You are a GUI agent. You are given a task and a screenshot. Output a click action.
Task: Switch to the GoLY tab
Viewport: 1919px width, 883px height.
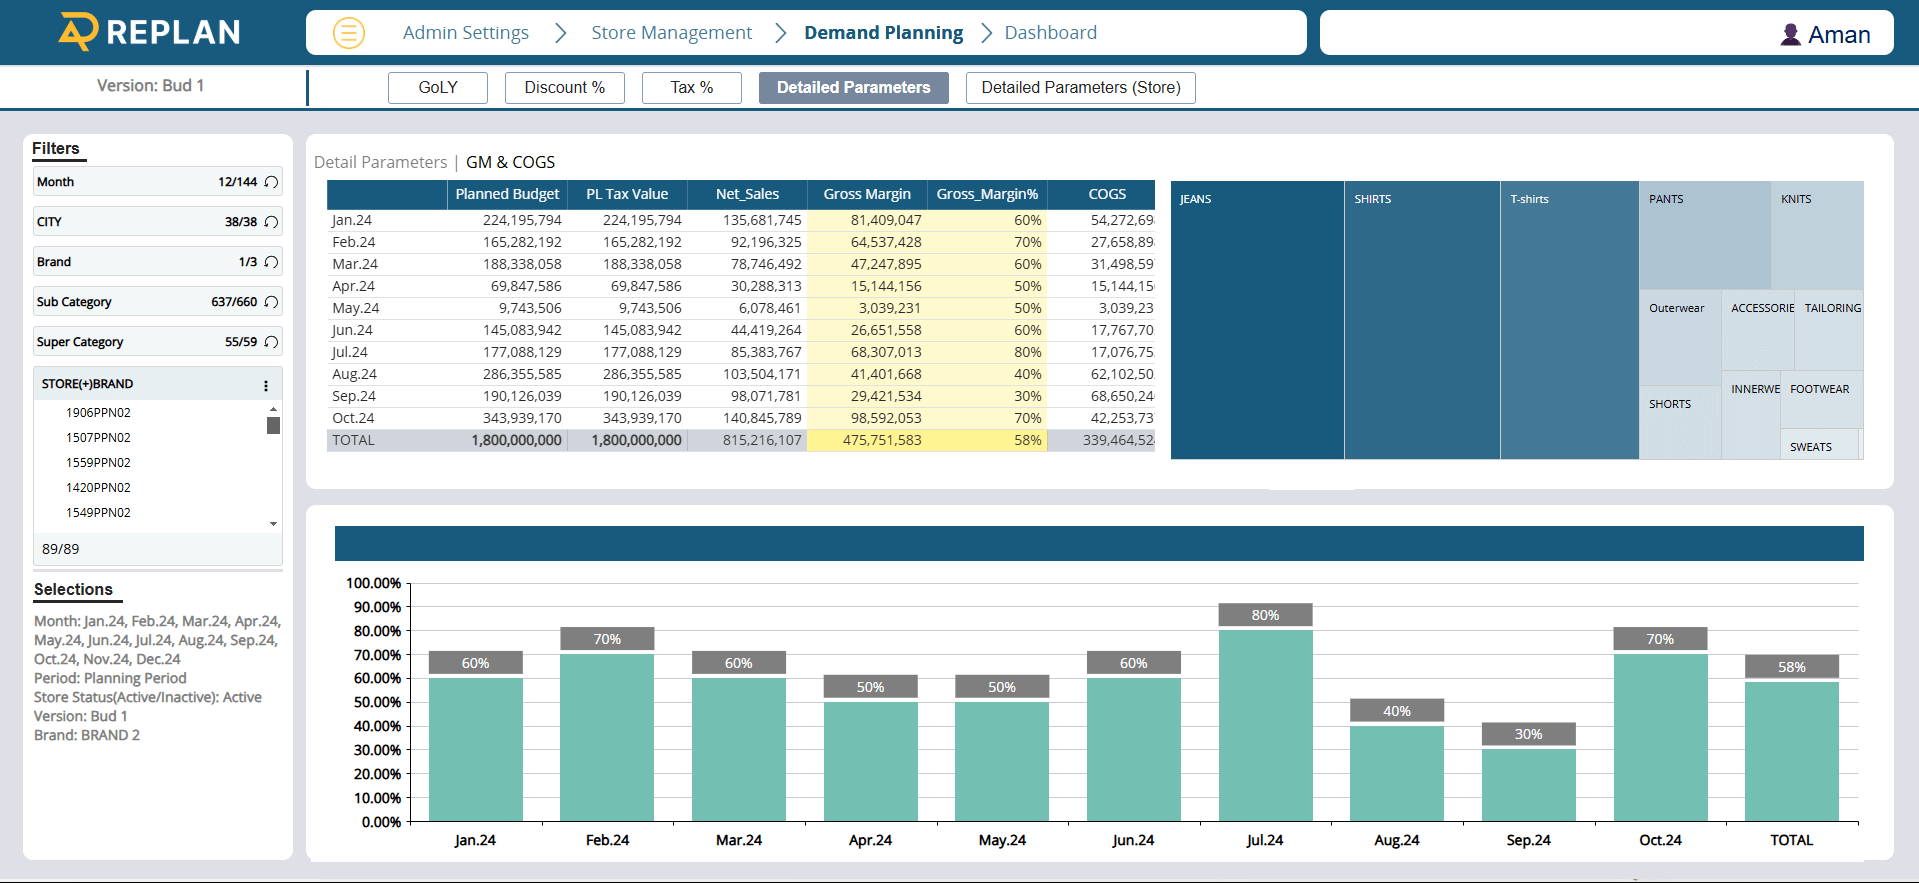tap(438, 88)
